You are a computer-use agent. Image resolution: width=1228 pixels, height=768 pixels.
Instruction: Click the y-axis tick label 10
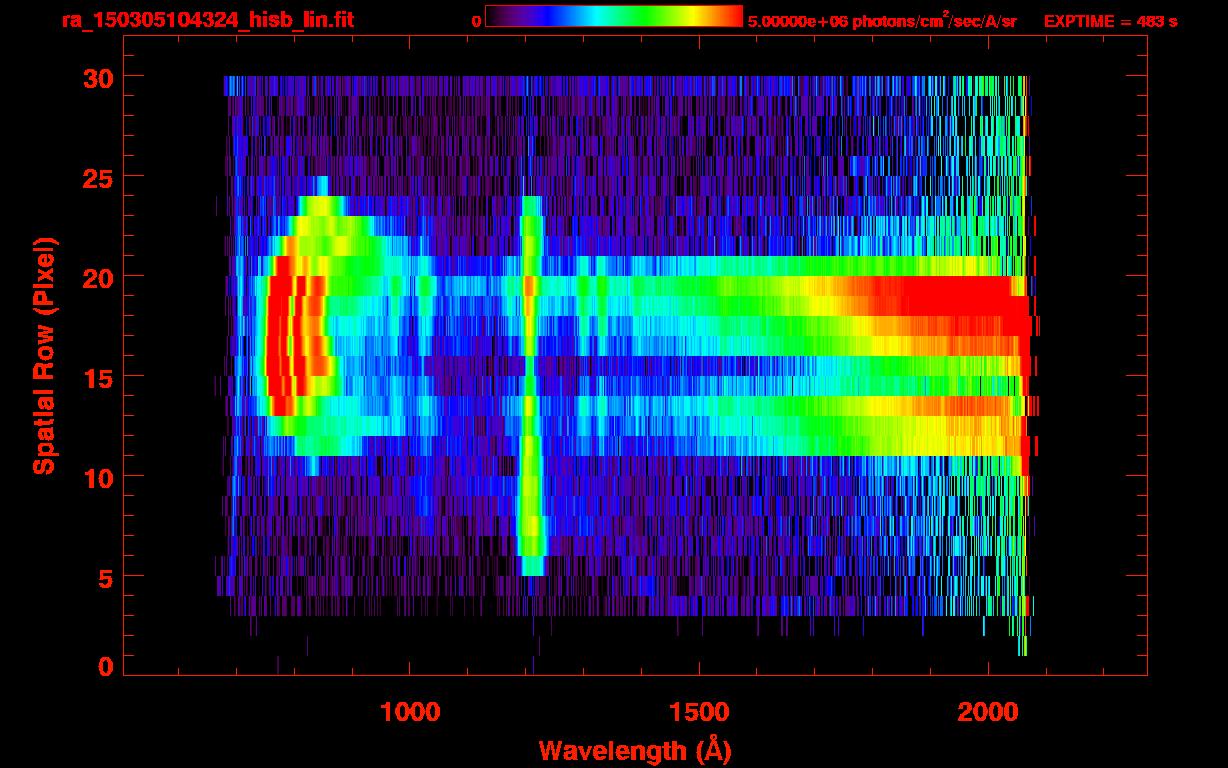click(x=98, y=477)
